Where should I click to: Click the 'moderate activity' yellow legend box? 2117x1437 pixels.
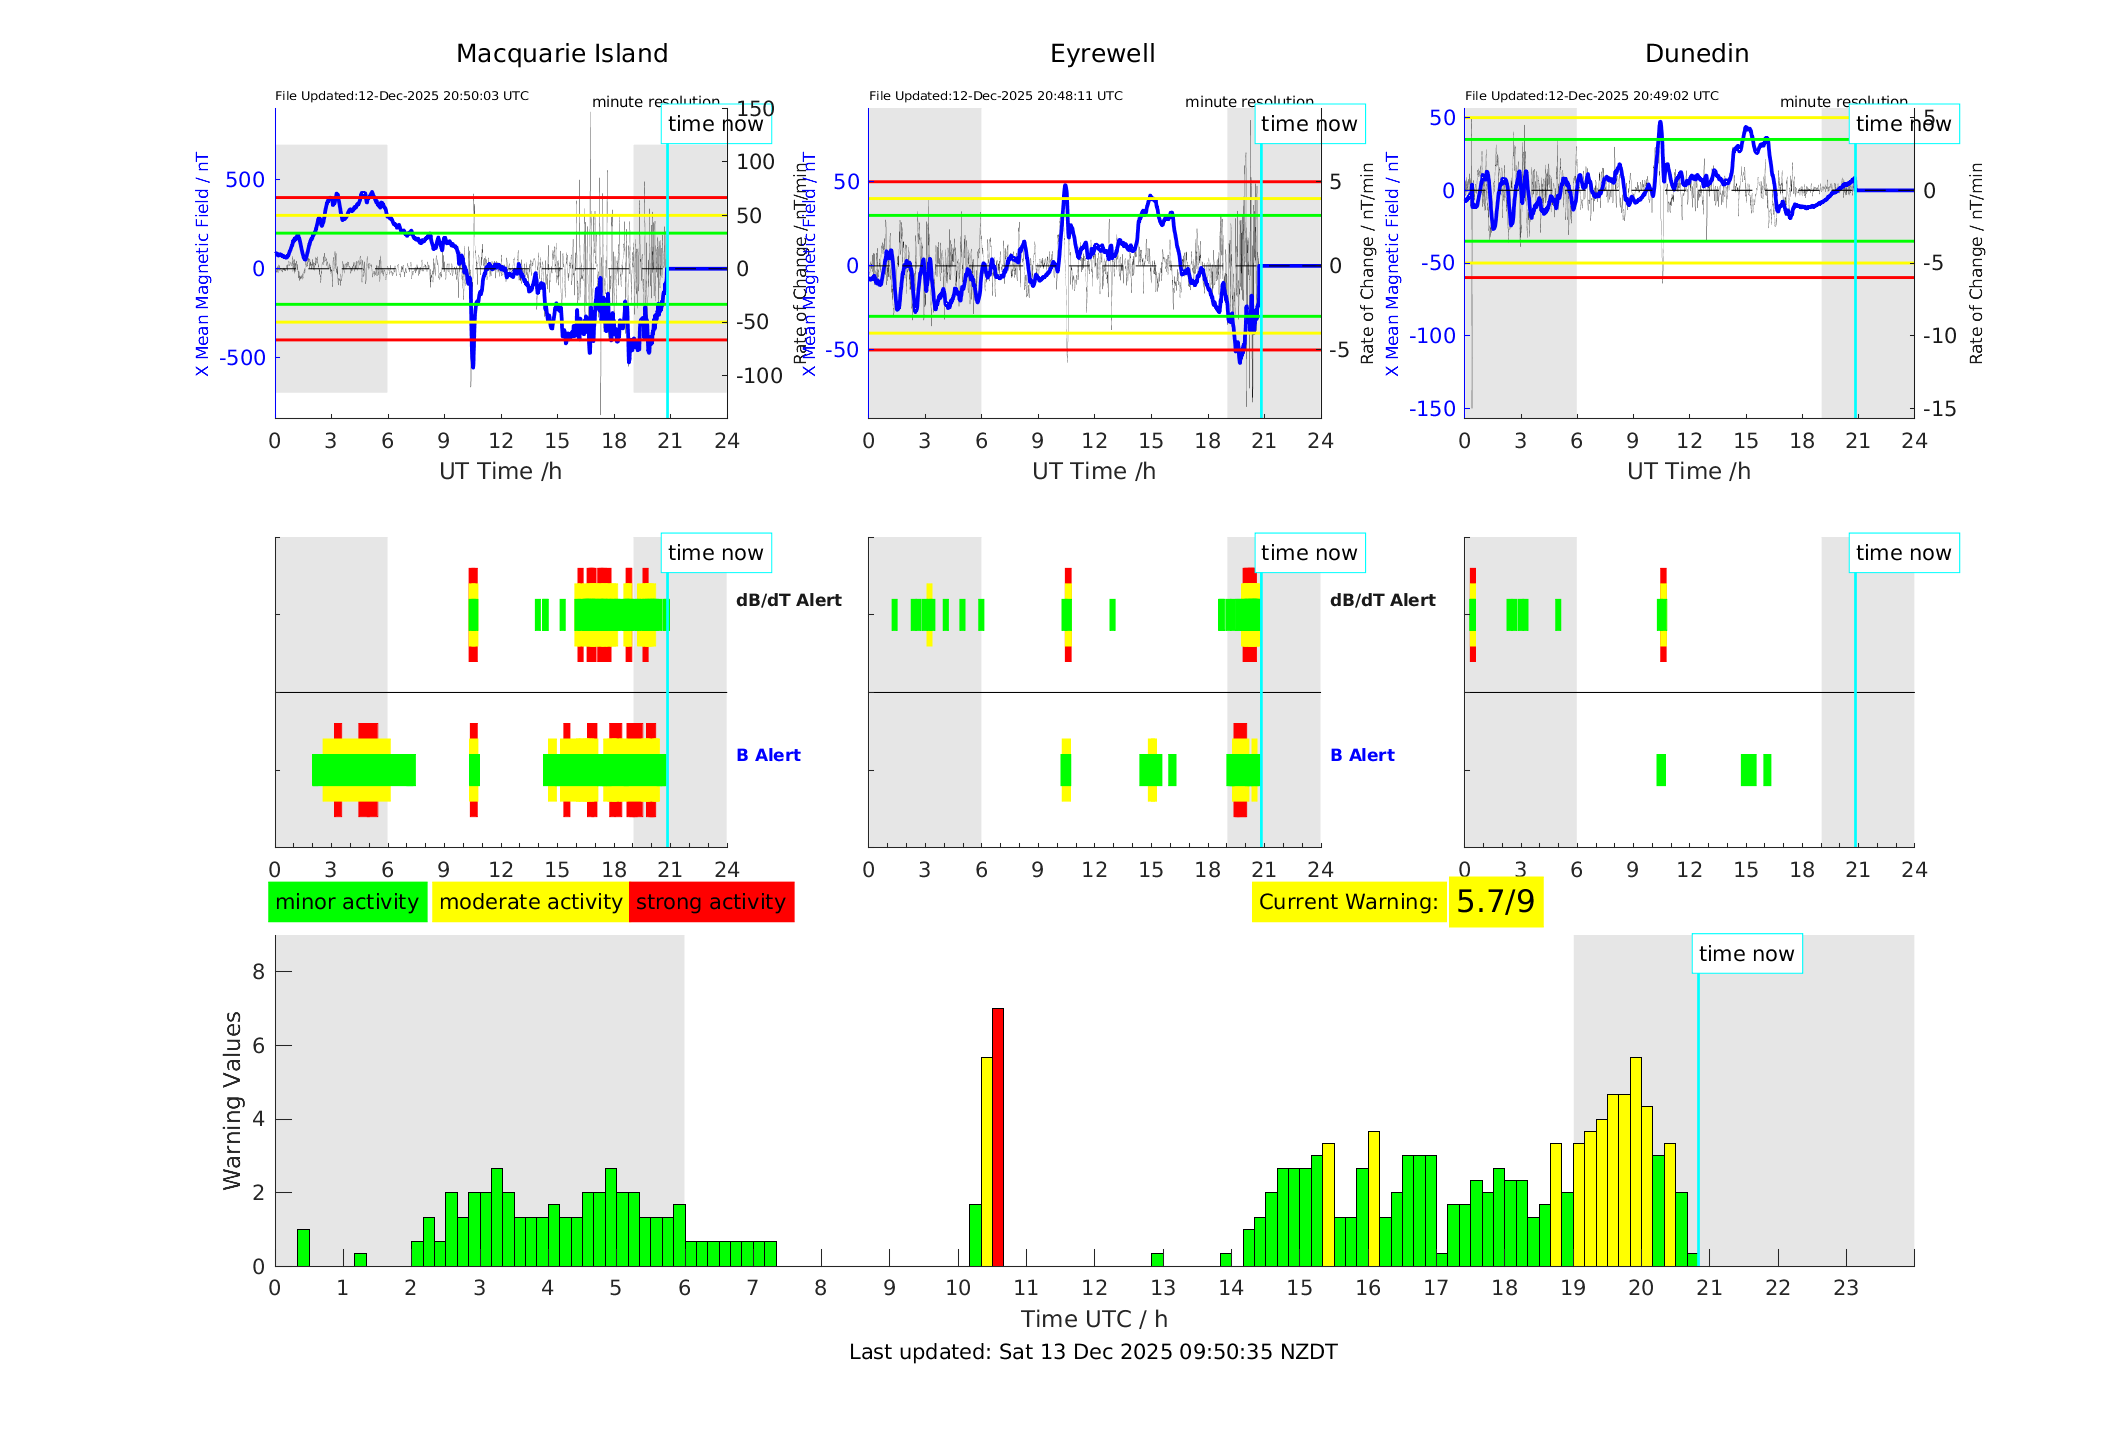[530, 902]
